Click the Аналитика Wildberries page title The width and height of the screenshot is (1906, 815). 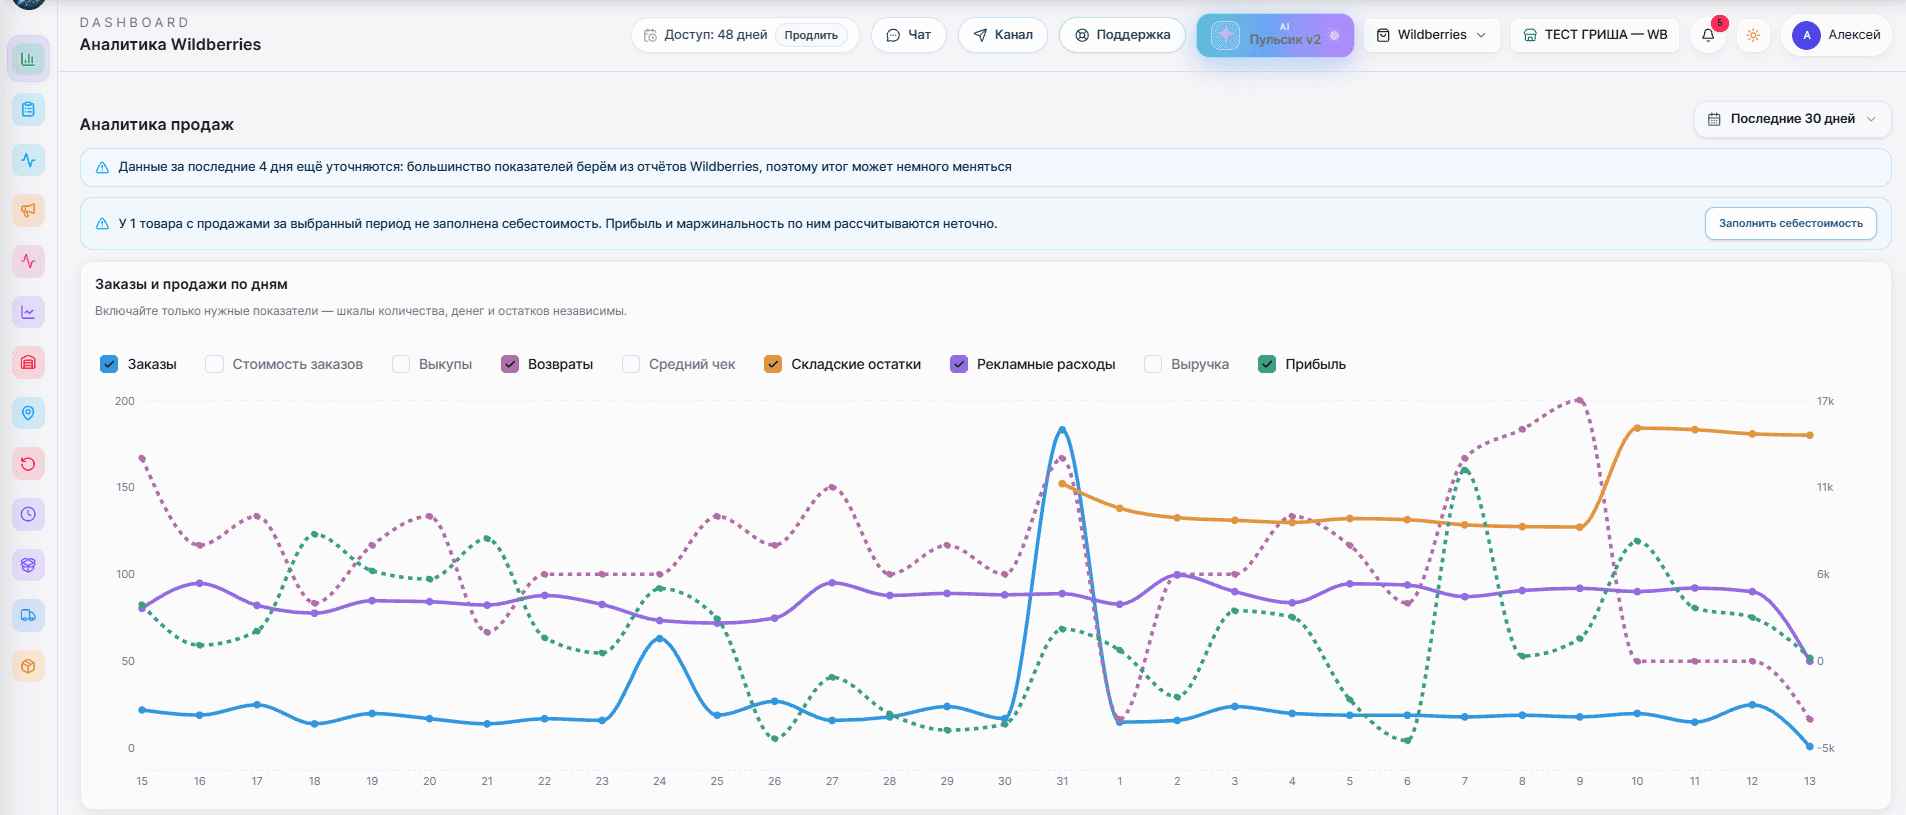click(x=170, y=44)
